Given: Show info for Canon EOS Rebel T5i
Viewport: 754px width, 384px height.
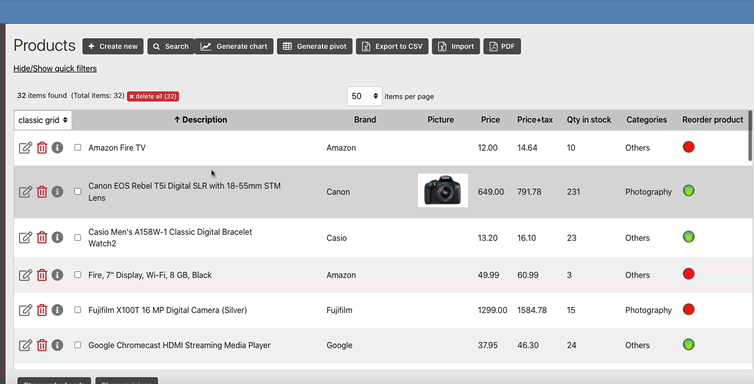Looking at the screenshot, I should (x=57, y=192).
